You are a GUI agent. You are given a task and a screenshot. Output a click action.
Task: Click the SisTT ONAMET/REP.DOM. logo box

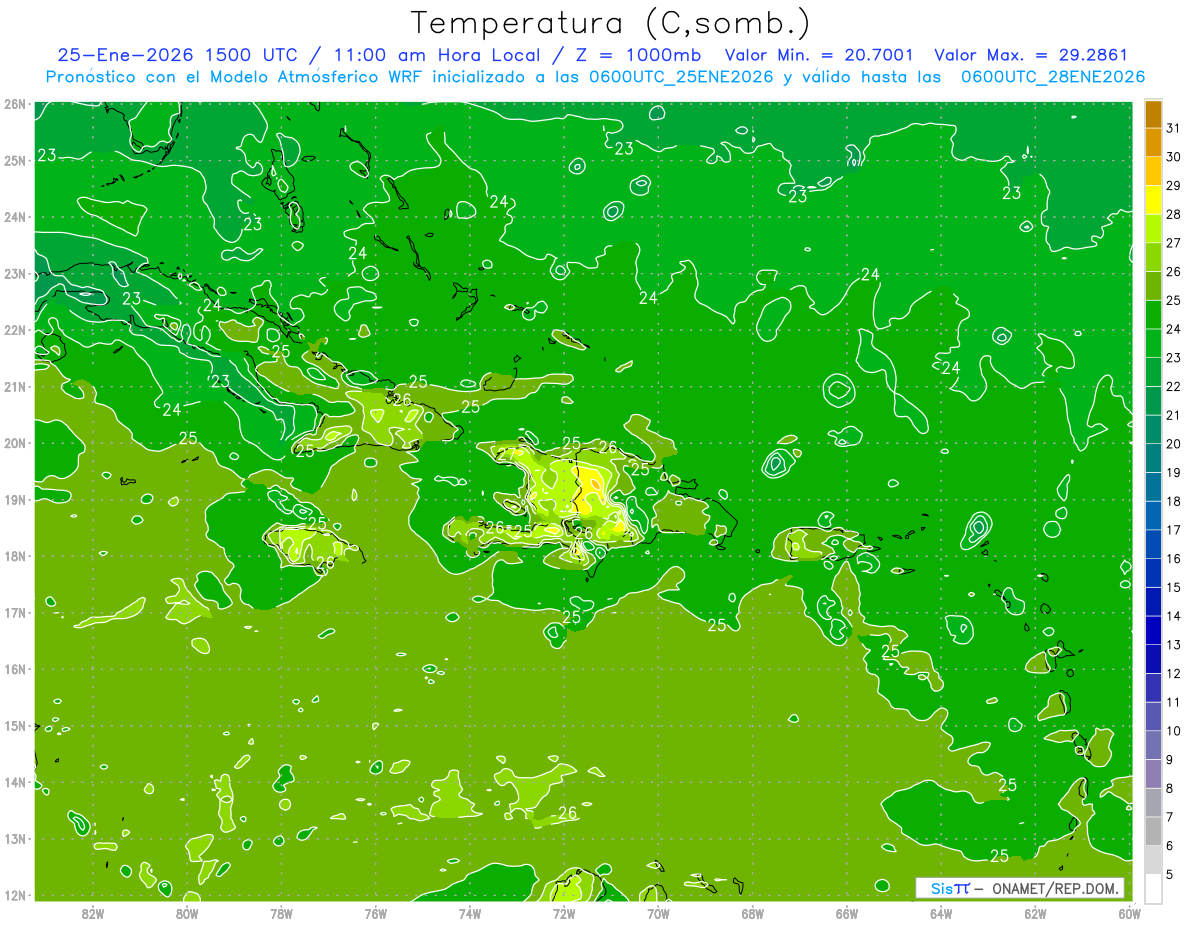(x=1020, y=888)
